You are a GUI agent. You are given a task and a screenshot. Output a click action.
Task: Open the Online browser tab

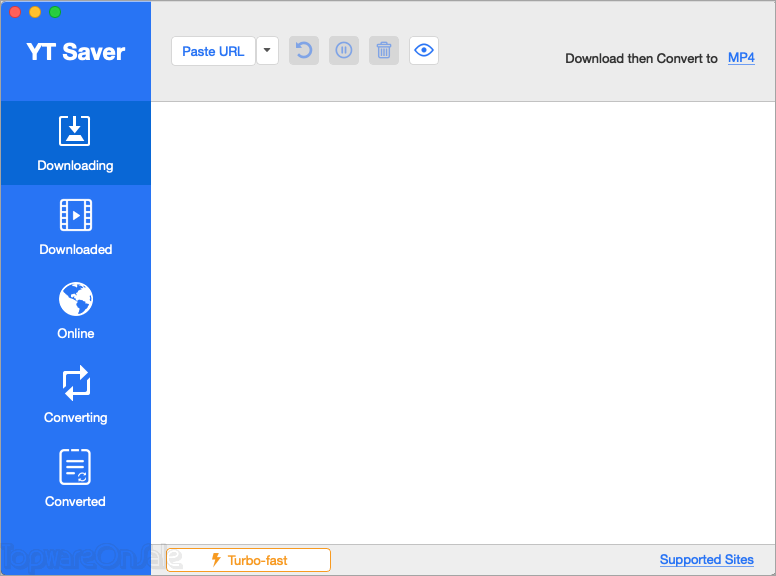click(76, 311)
